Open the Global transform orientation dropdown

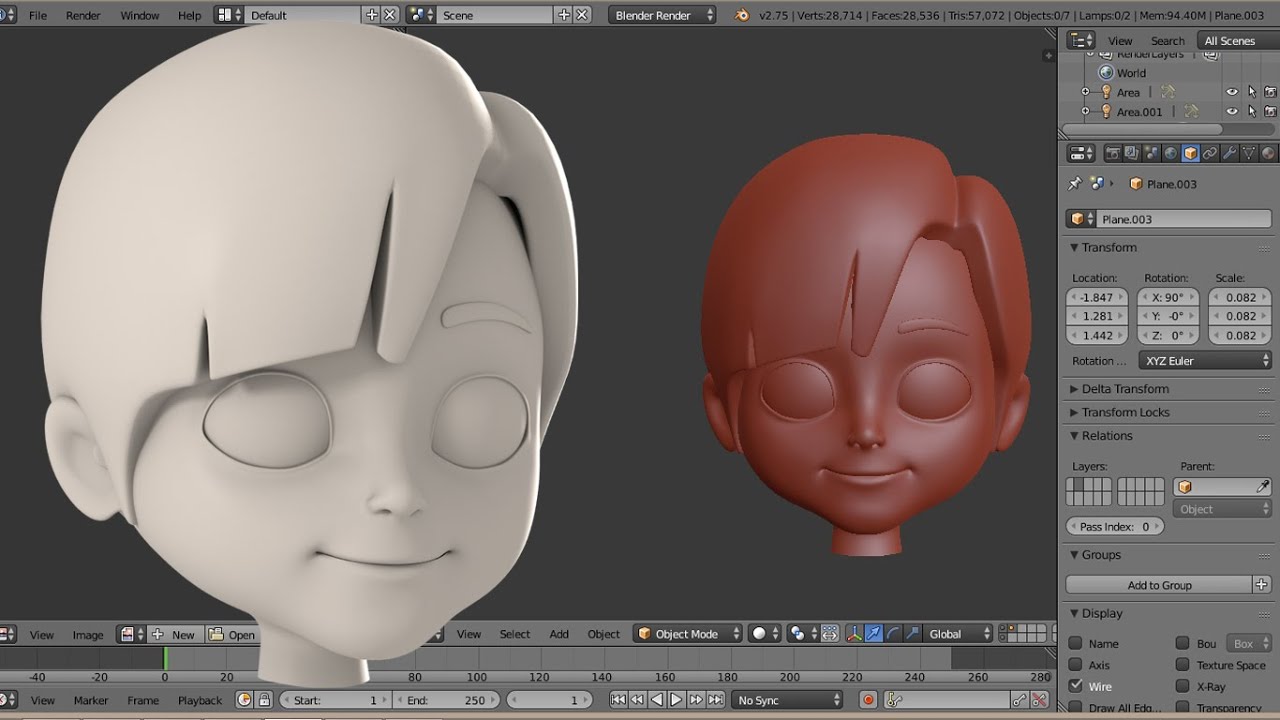(959, 633)
